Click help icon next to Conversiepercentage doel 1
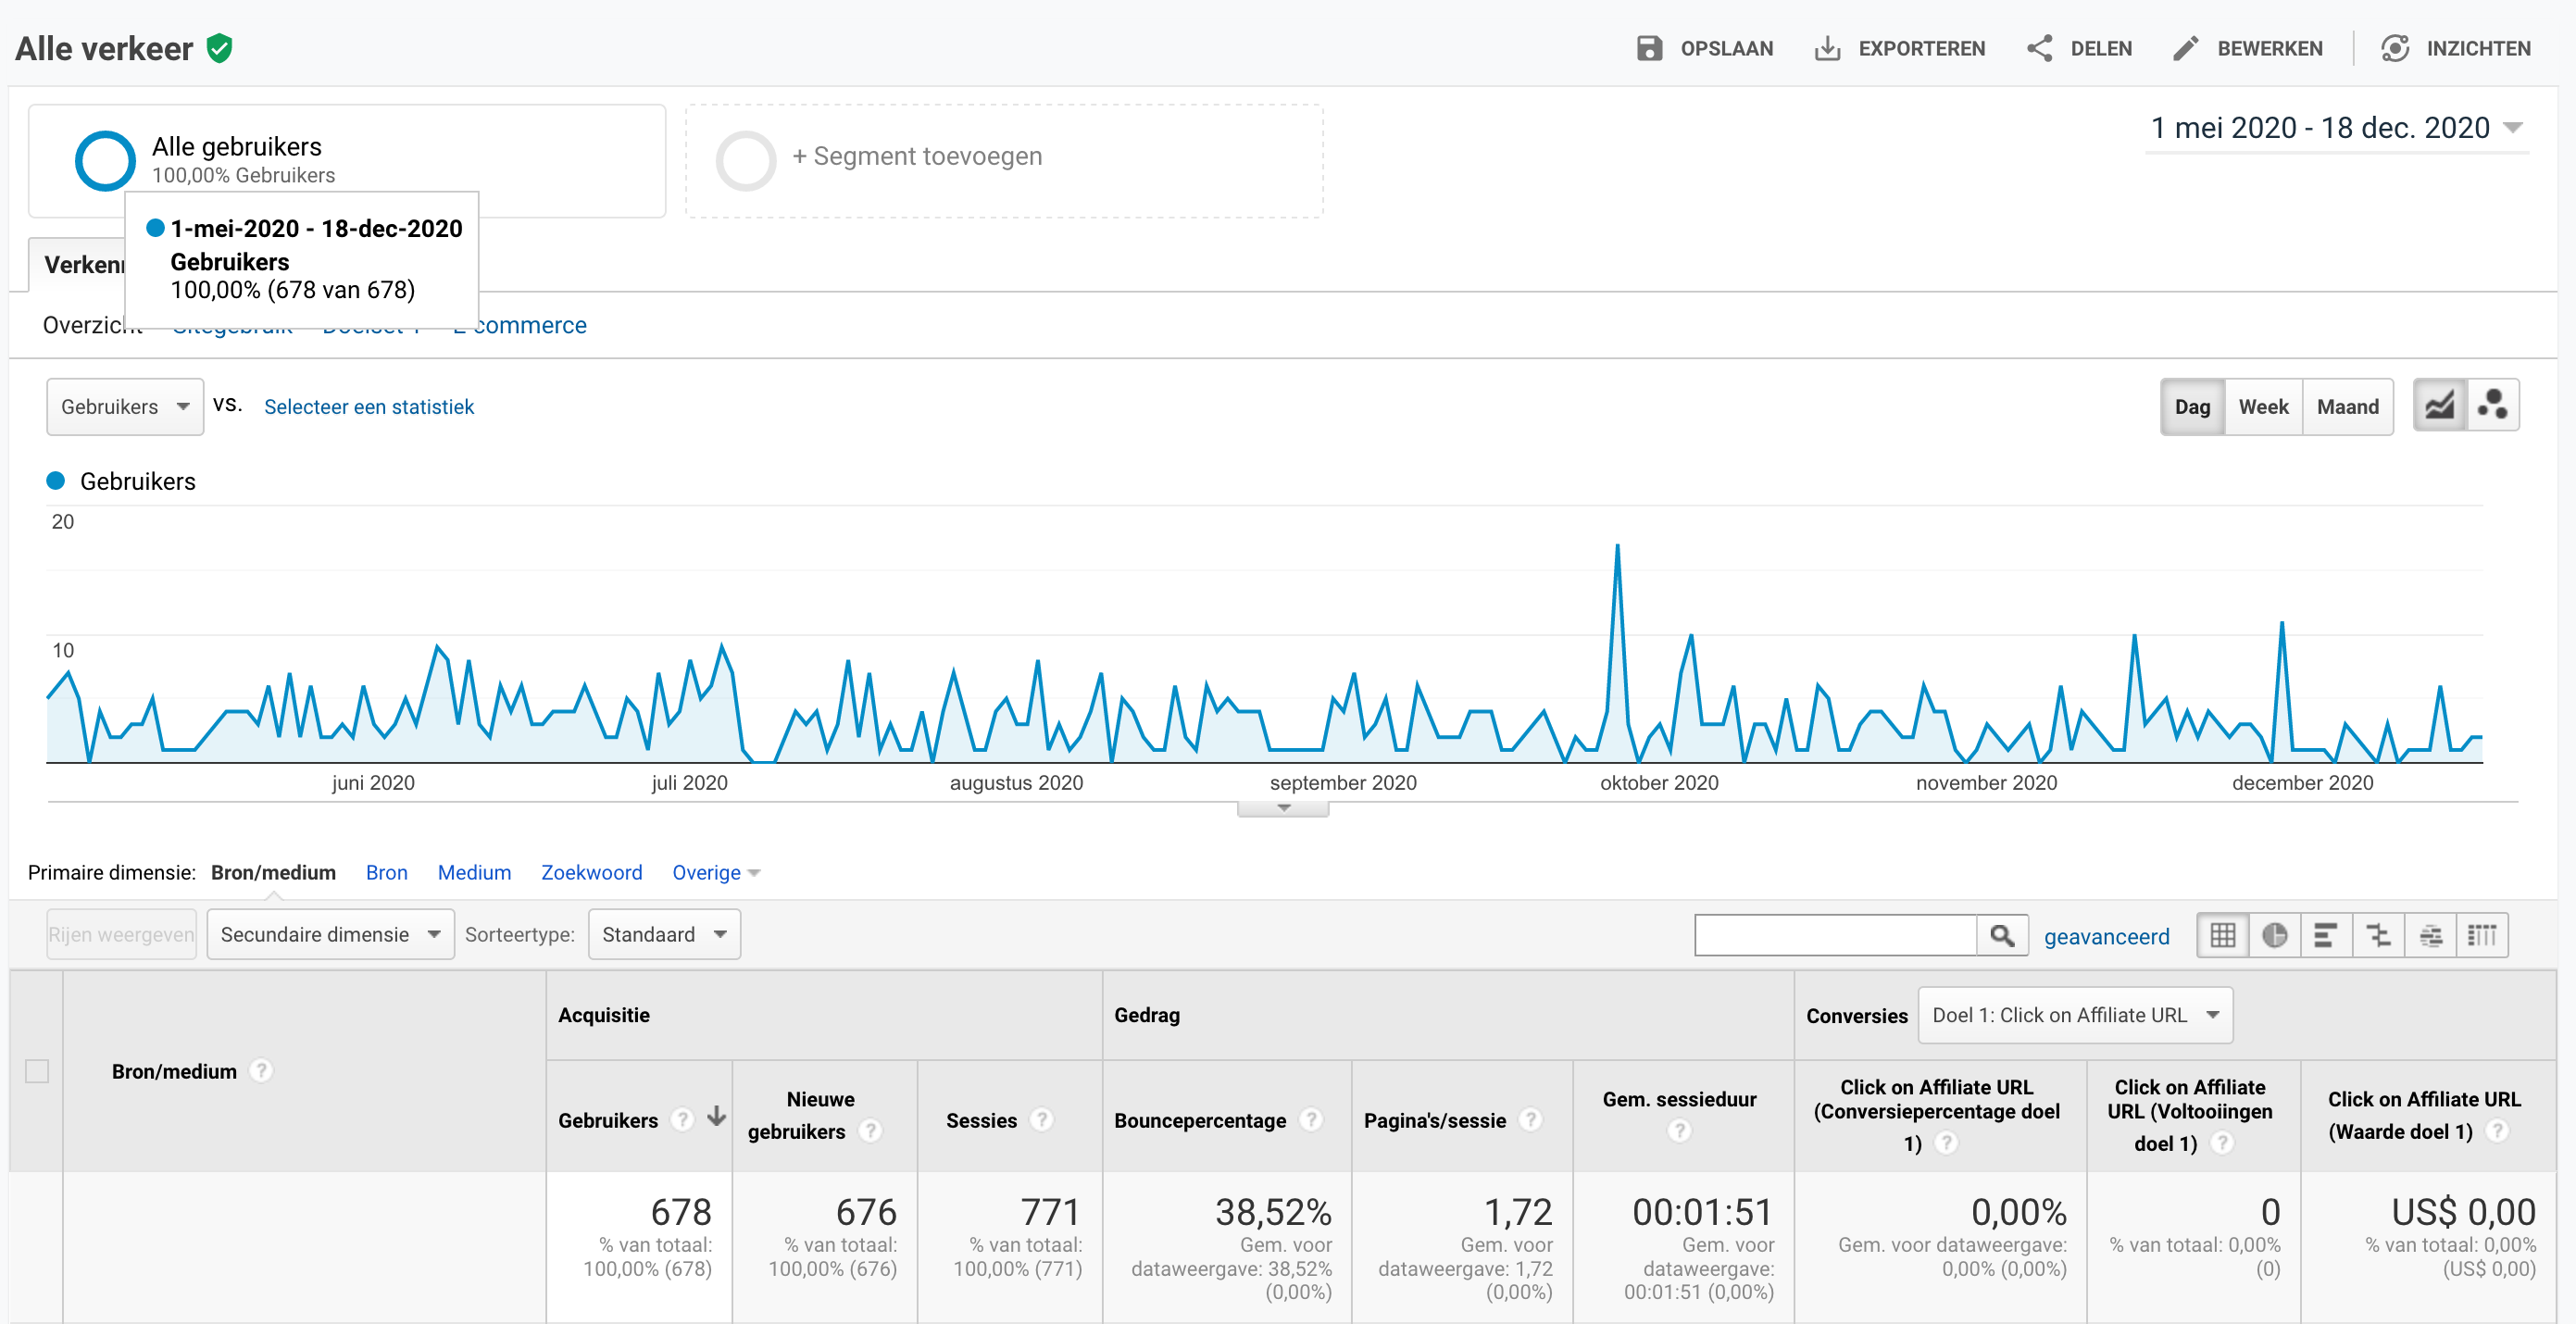The width and height of the screenshot is (2576, 1324). coord(1946,1142)
